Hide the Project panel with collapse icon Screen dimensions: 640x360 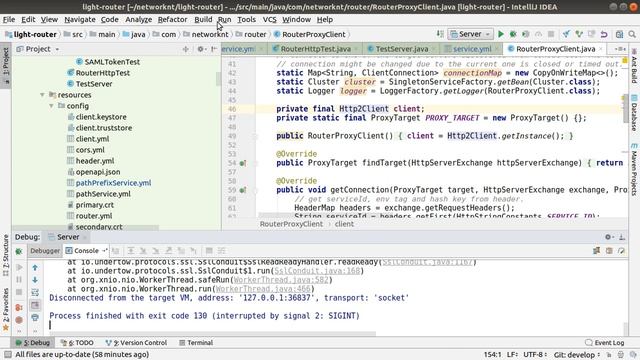(x=213, y=49)
